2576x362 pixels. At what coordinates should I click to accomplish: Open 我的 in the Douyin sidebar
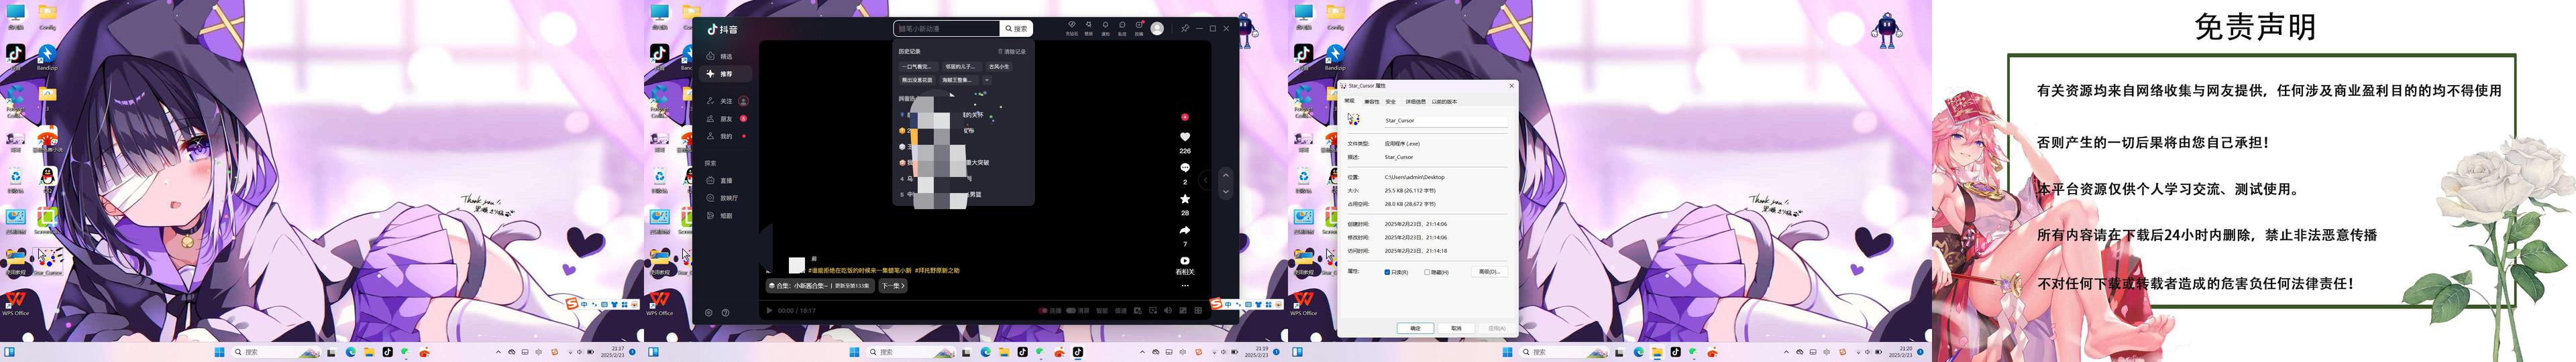pos(727,136)
